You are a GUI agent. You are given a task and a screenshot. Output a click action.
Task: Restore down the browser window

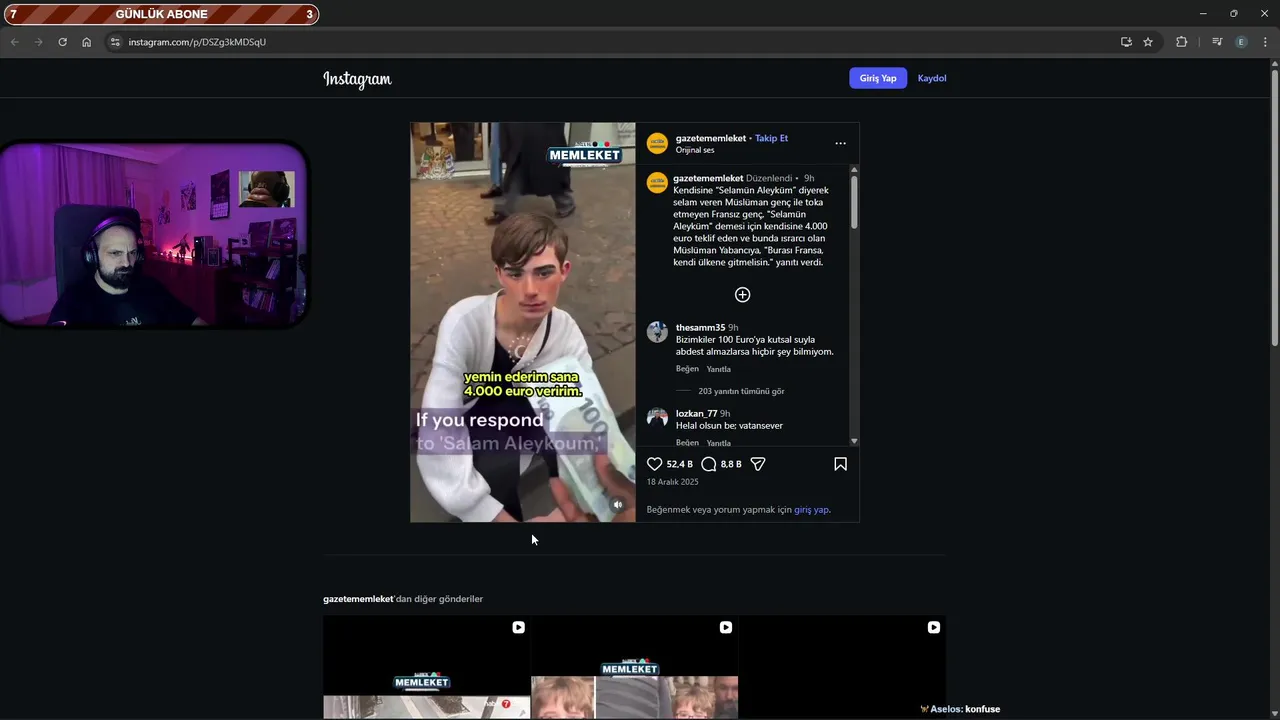point(1233,13)
